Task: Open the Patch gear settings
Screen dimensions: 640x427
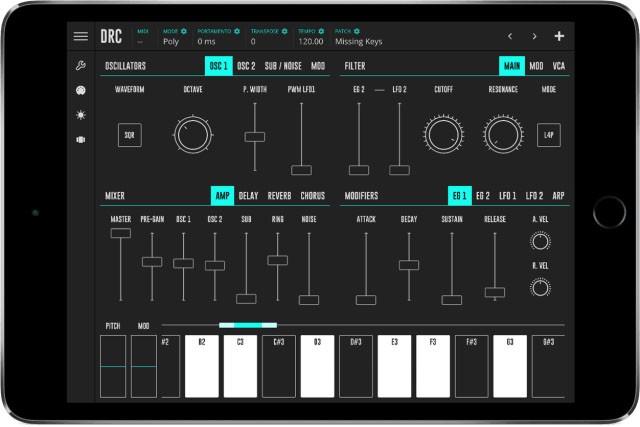Action: click(357, 31)
